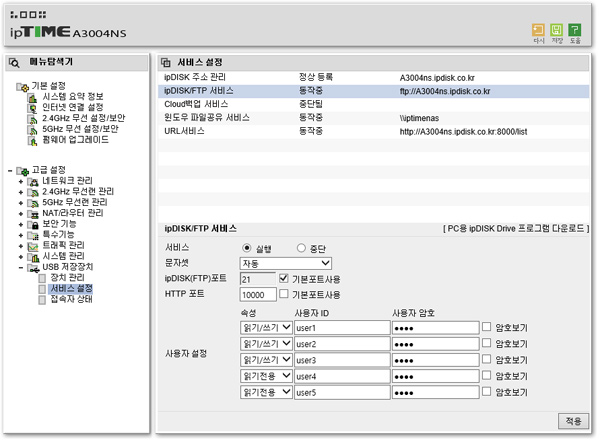The height and width of the screenshot is (442, 600).
Task: Click the 적용 apply button
Action: tap(573, 421)
